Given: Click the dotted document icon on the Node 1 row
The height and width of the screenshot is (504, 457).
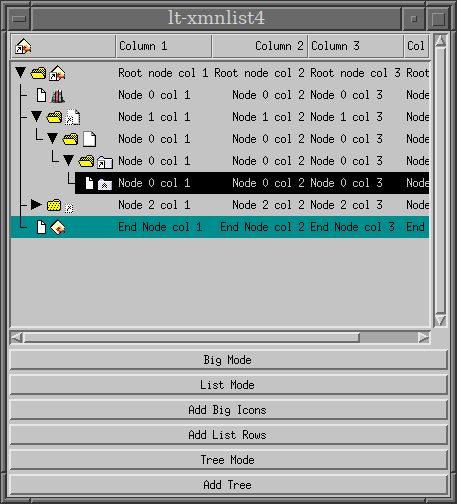Looking at the screenshot, I should pos(73,117).
